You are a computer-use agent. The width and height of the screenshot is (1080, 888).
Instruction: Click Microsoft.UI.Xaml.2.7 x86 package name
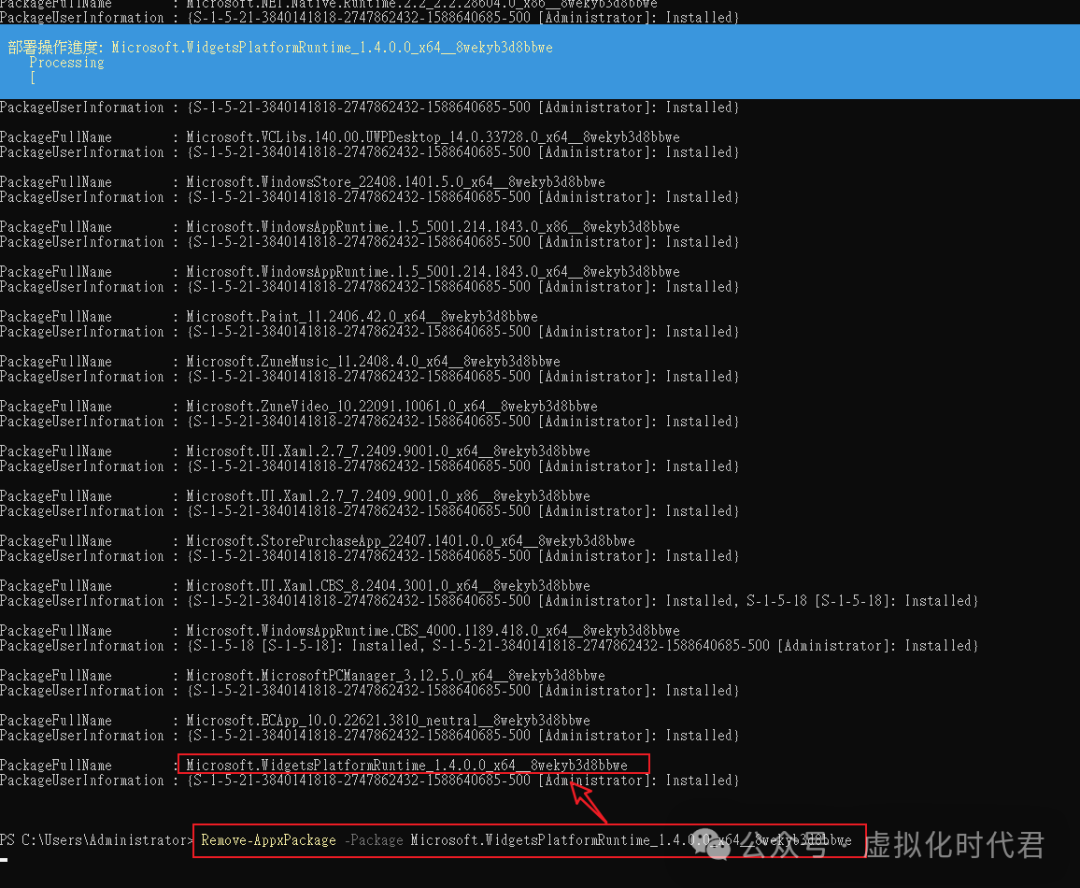click(388, 495)
